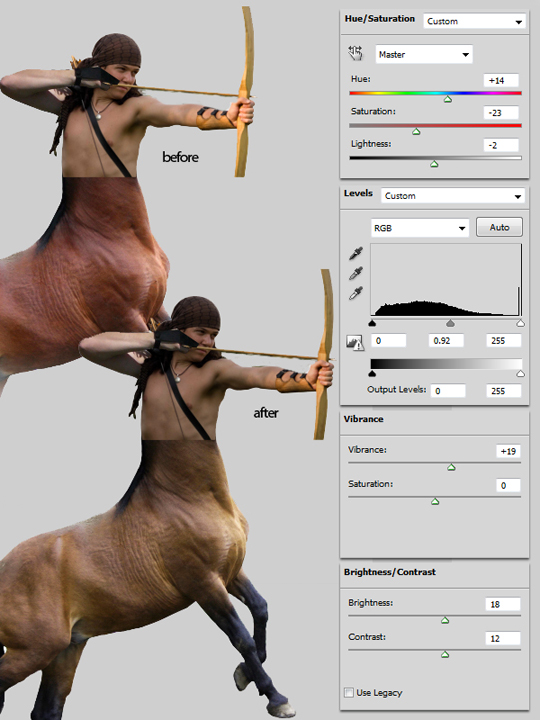
Task: Click the Vibrance panel Saturation slider handle
Action: [435, 501]
